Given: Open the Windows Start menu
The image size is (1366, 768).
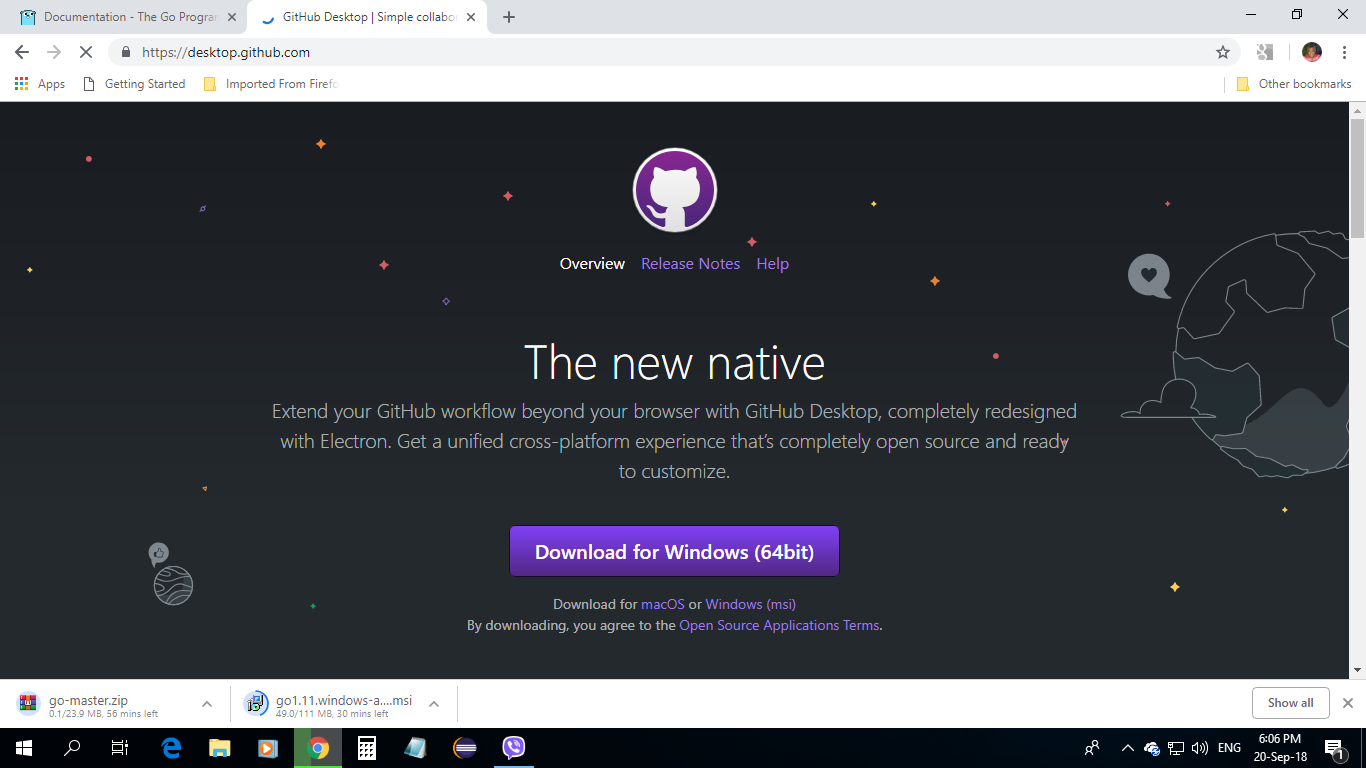Looking at the screenshot, I should tap(24, 748).
